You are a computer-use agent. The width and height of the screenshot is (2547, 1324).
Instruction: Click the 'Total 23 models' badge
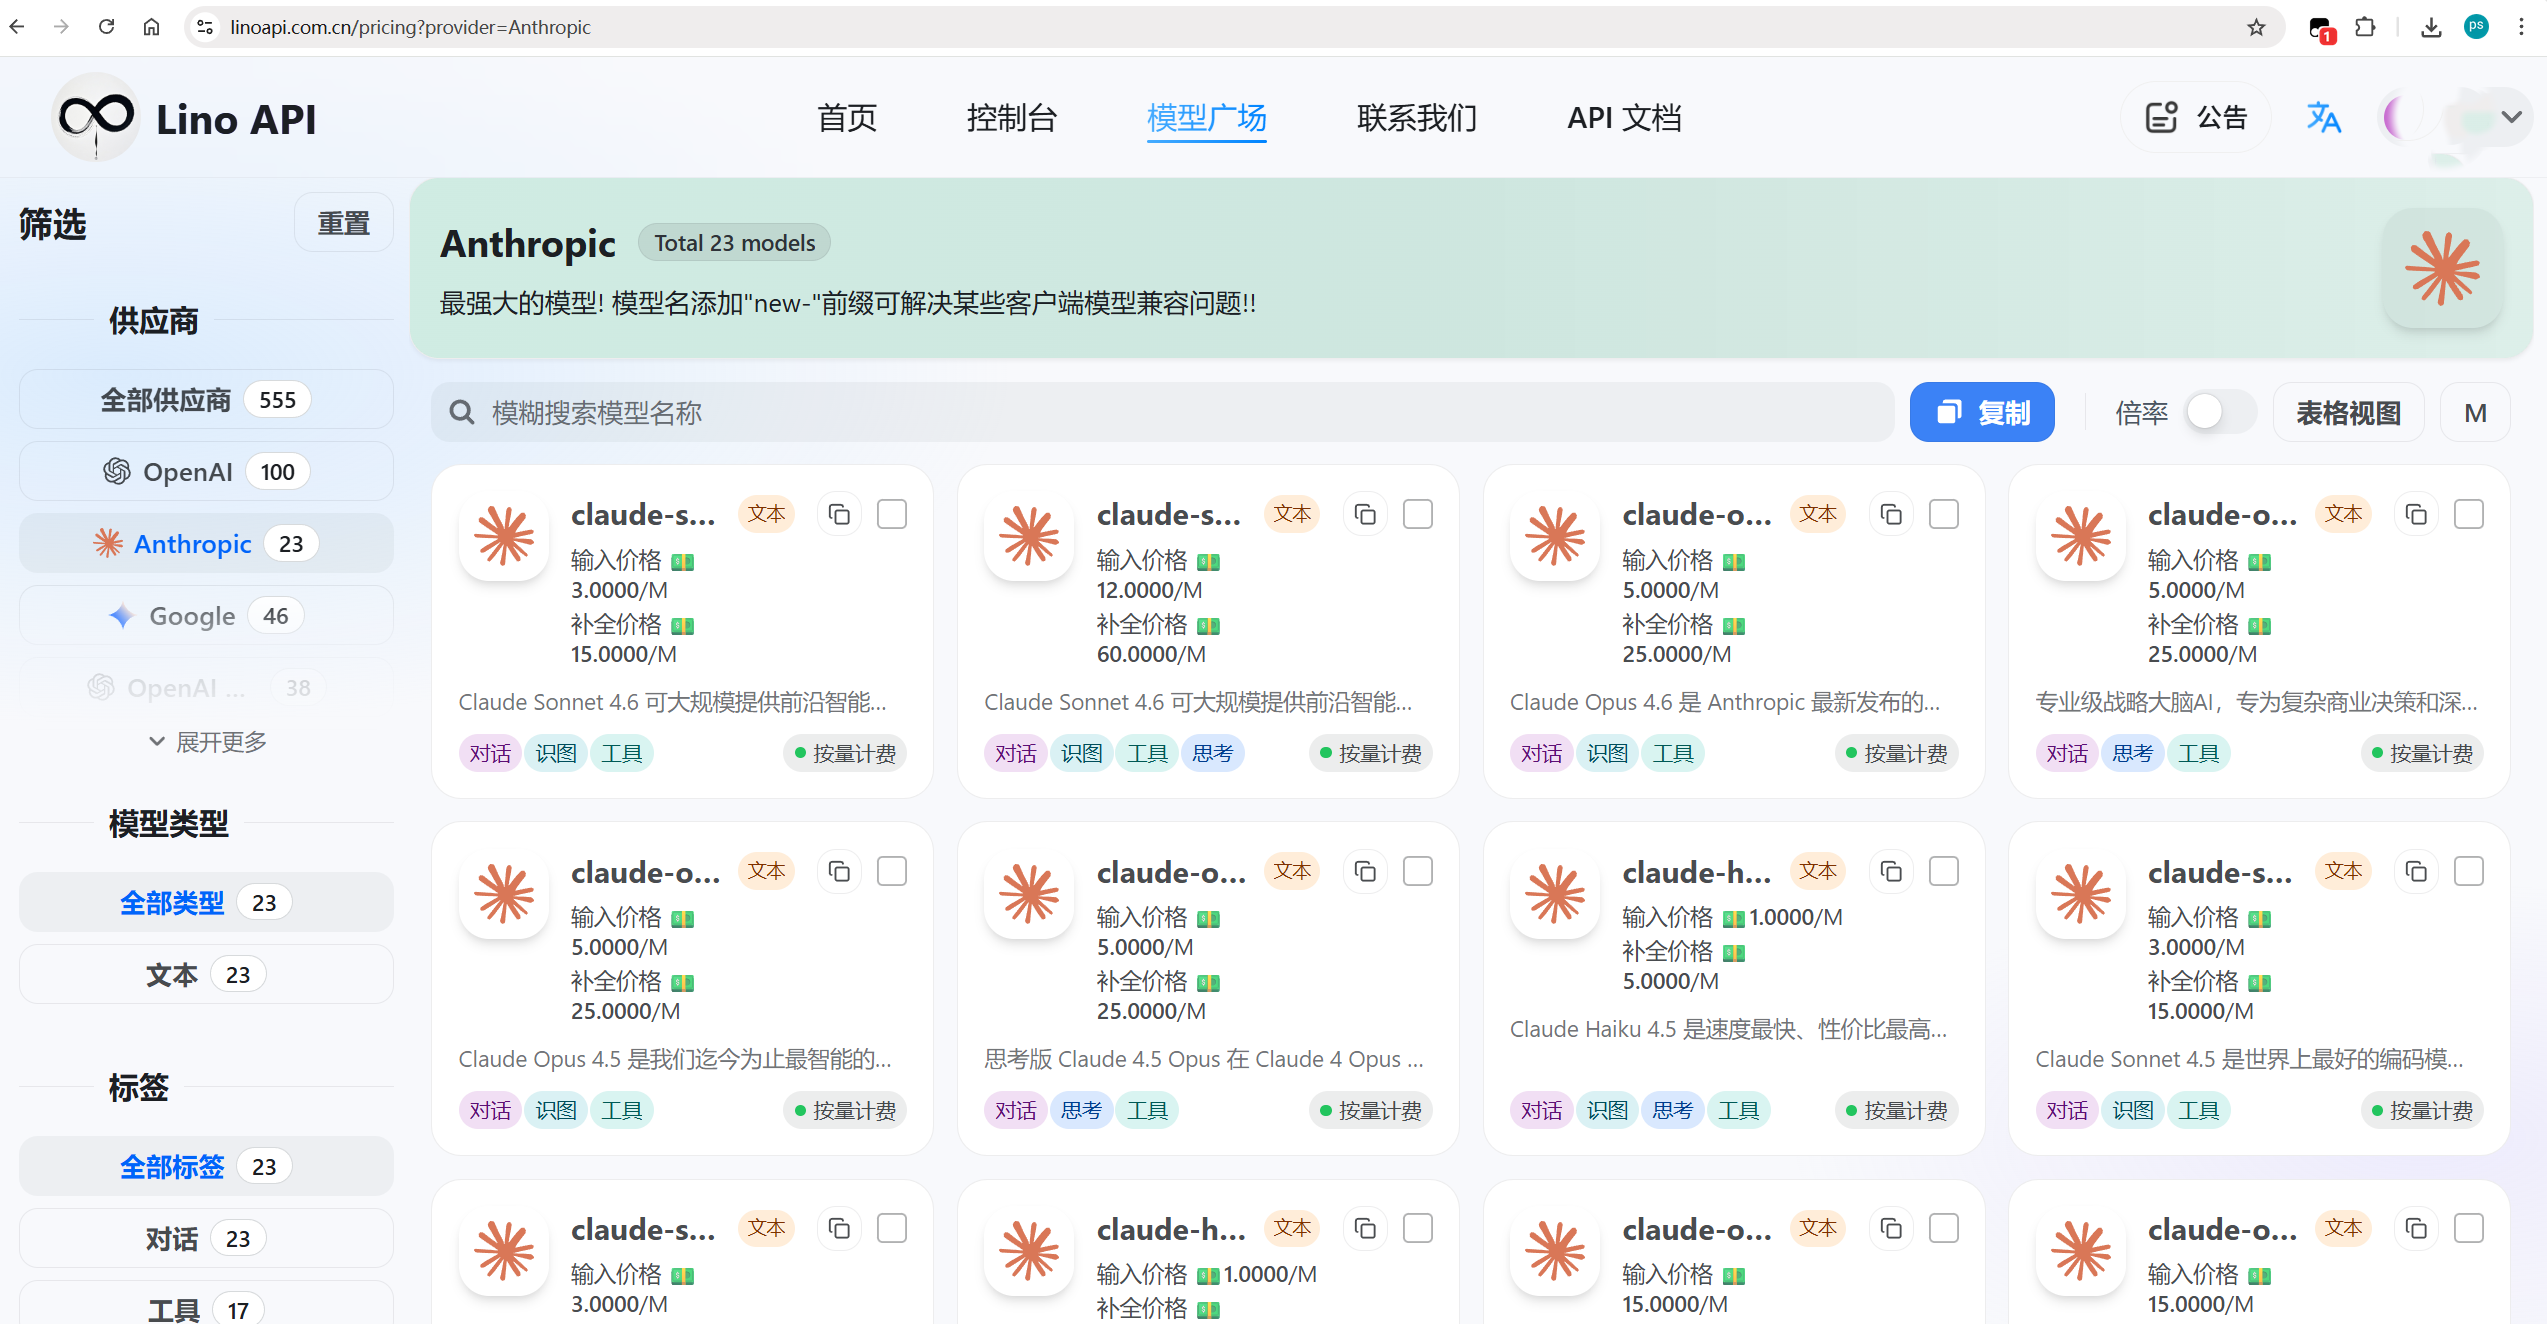[x=735, y=243]
